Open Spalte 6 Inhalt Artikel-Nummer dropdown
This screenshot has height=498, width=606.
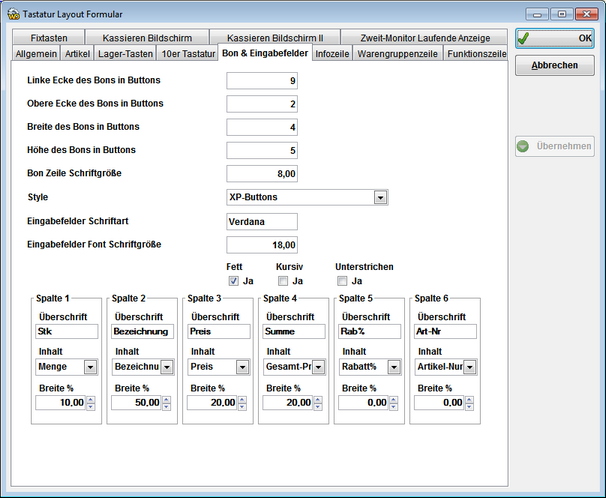[x=470, y=367]
